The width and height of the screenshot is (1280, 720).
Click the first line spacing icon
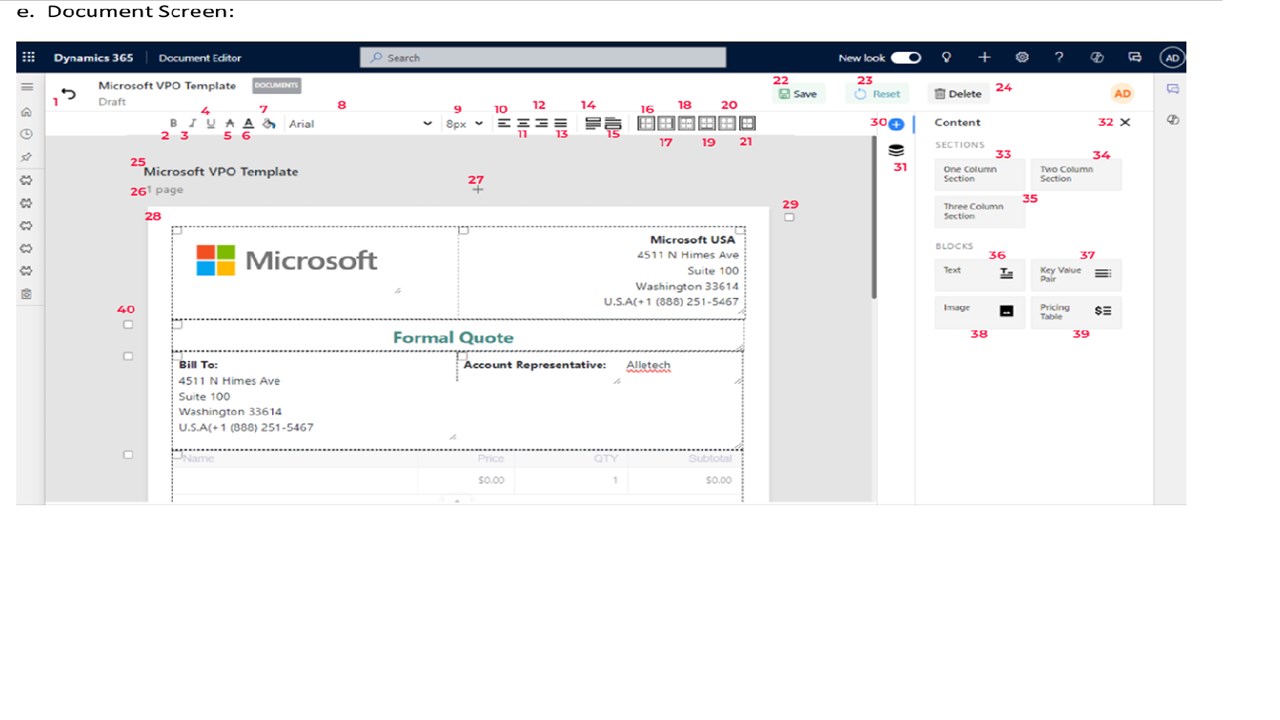[593, 123]
